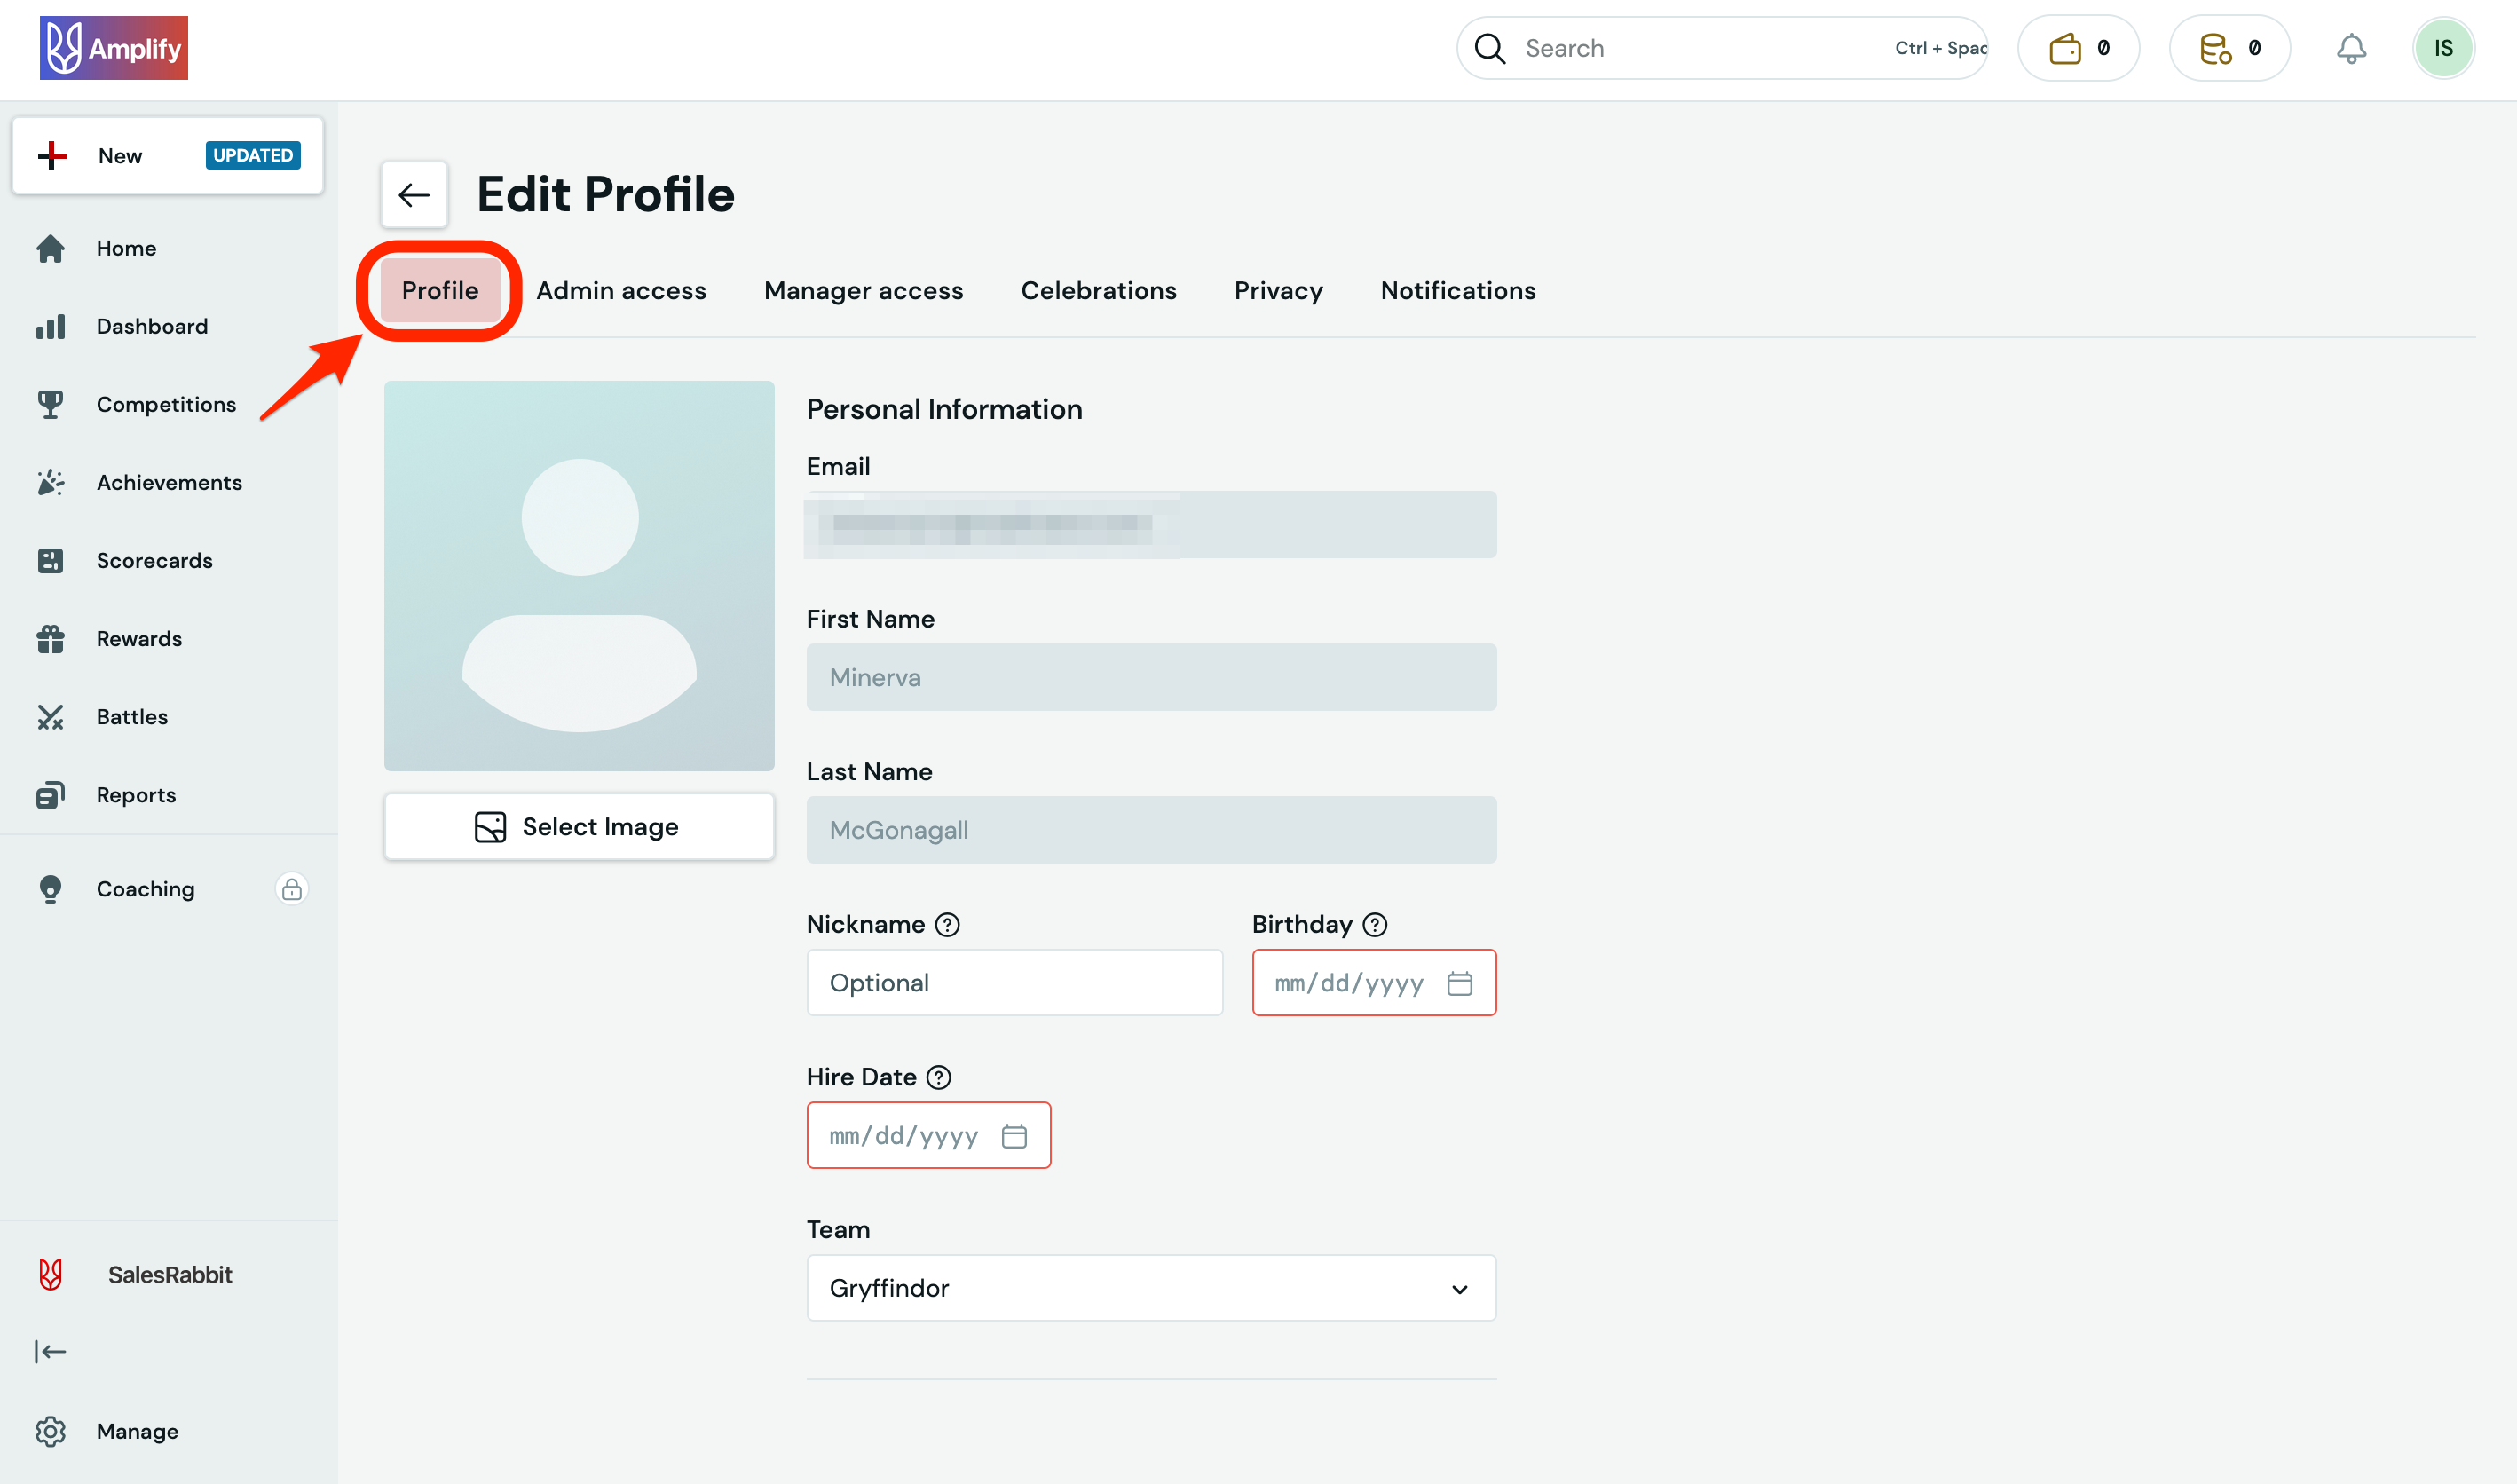
Task: Switch to the Celebrations tab
Action: coord(1097,291)
